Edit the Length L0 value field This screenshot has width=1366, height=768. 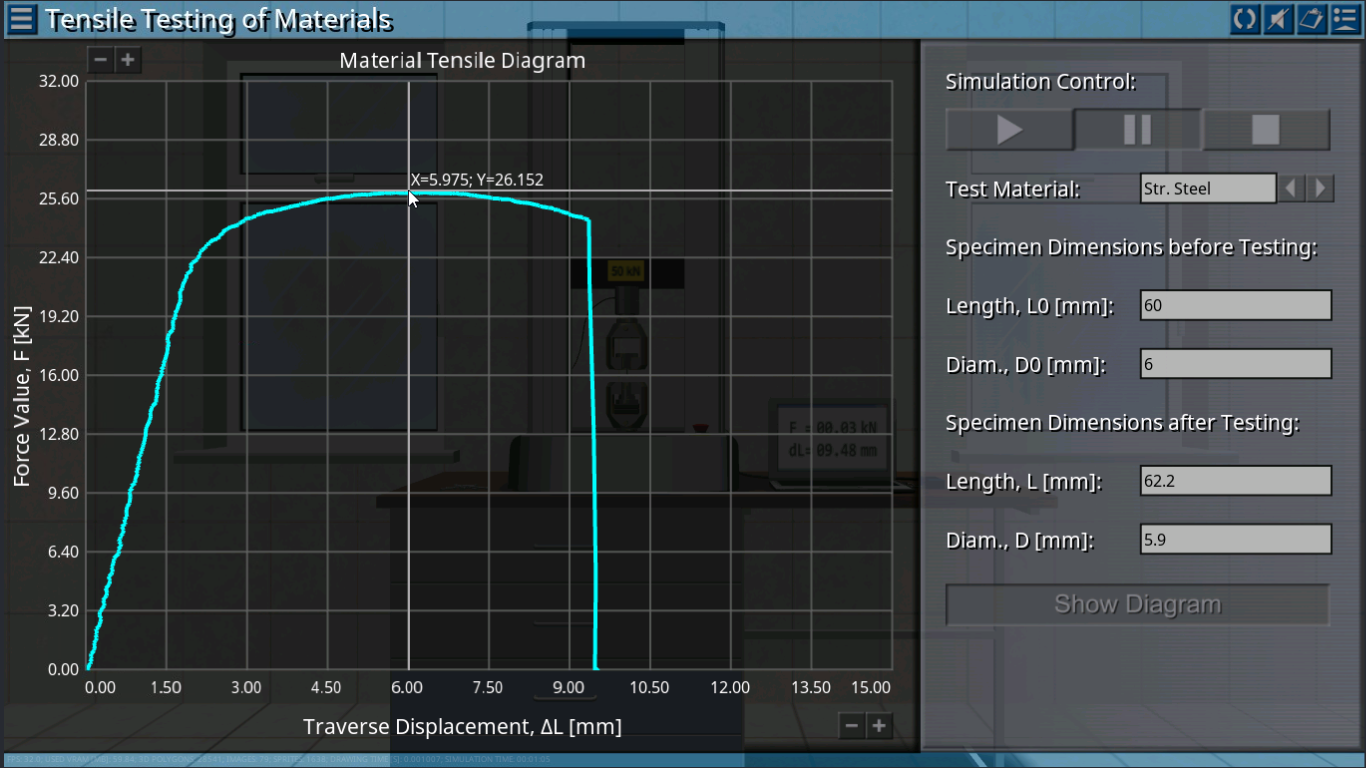coord(1235,305)
